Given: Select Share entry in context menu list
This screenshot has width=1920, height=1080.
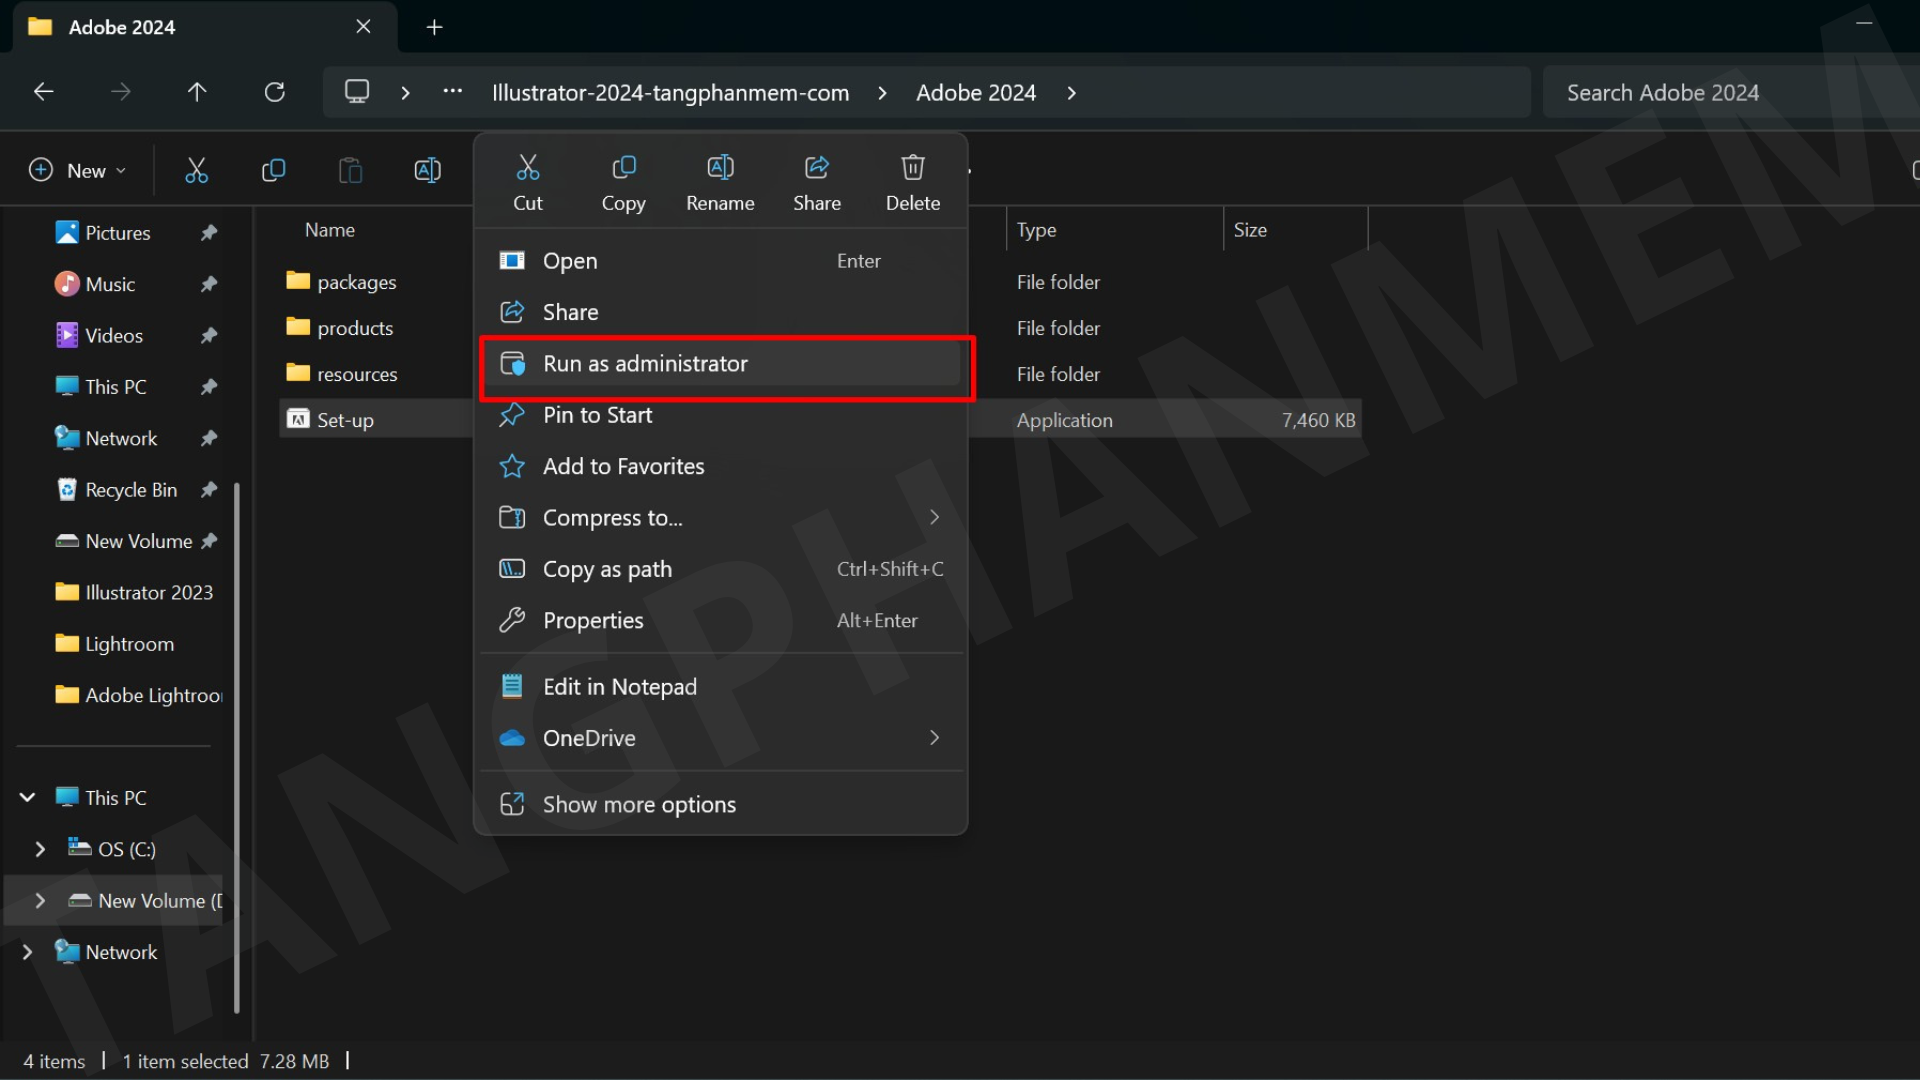Looking at the screenshot, I should point(720,312).
